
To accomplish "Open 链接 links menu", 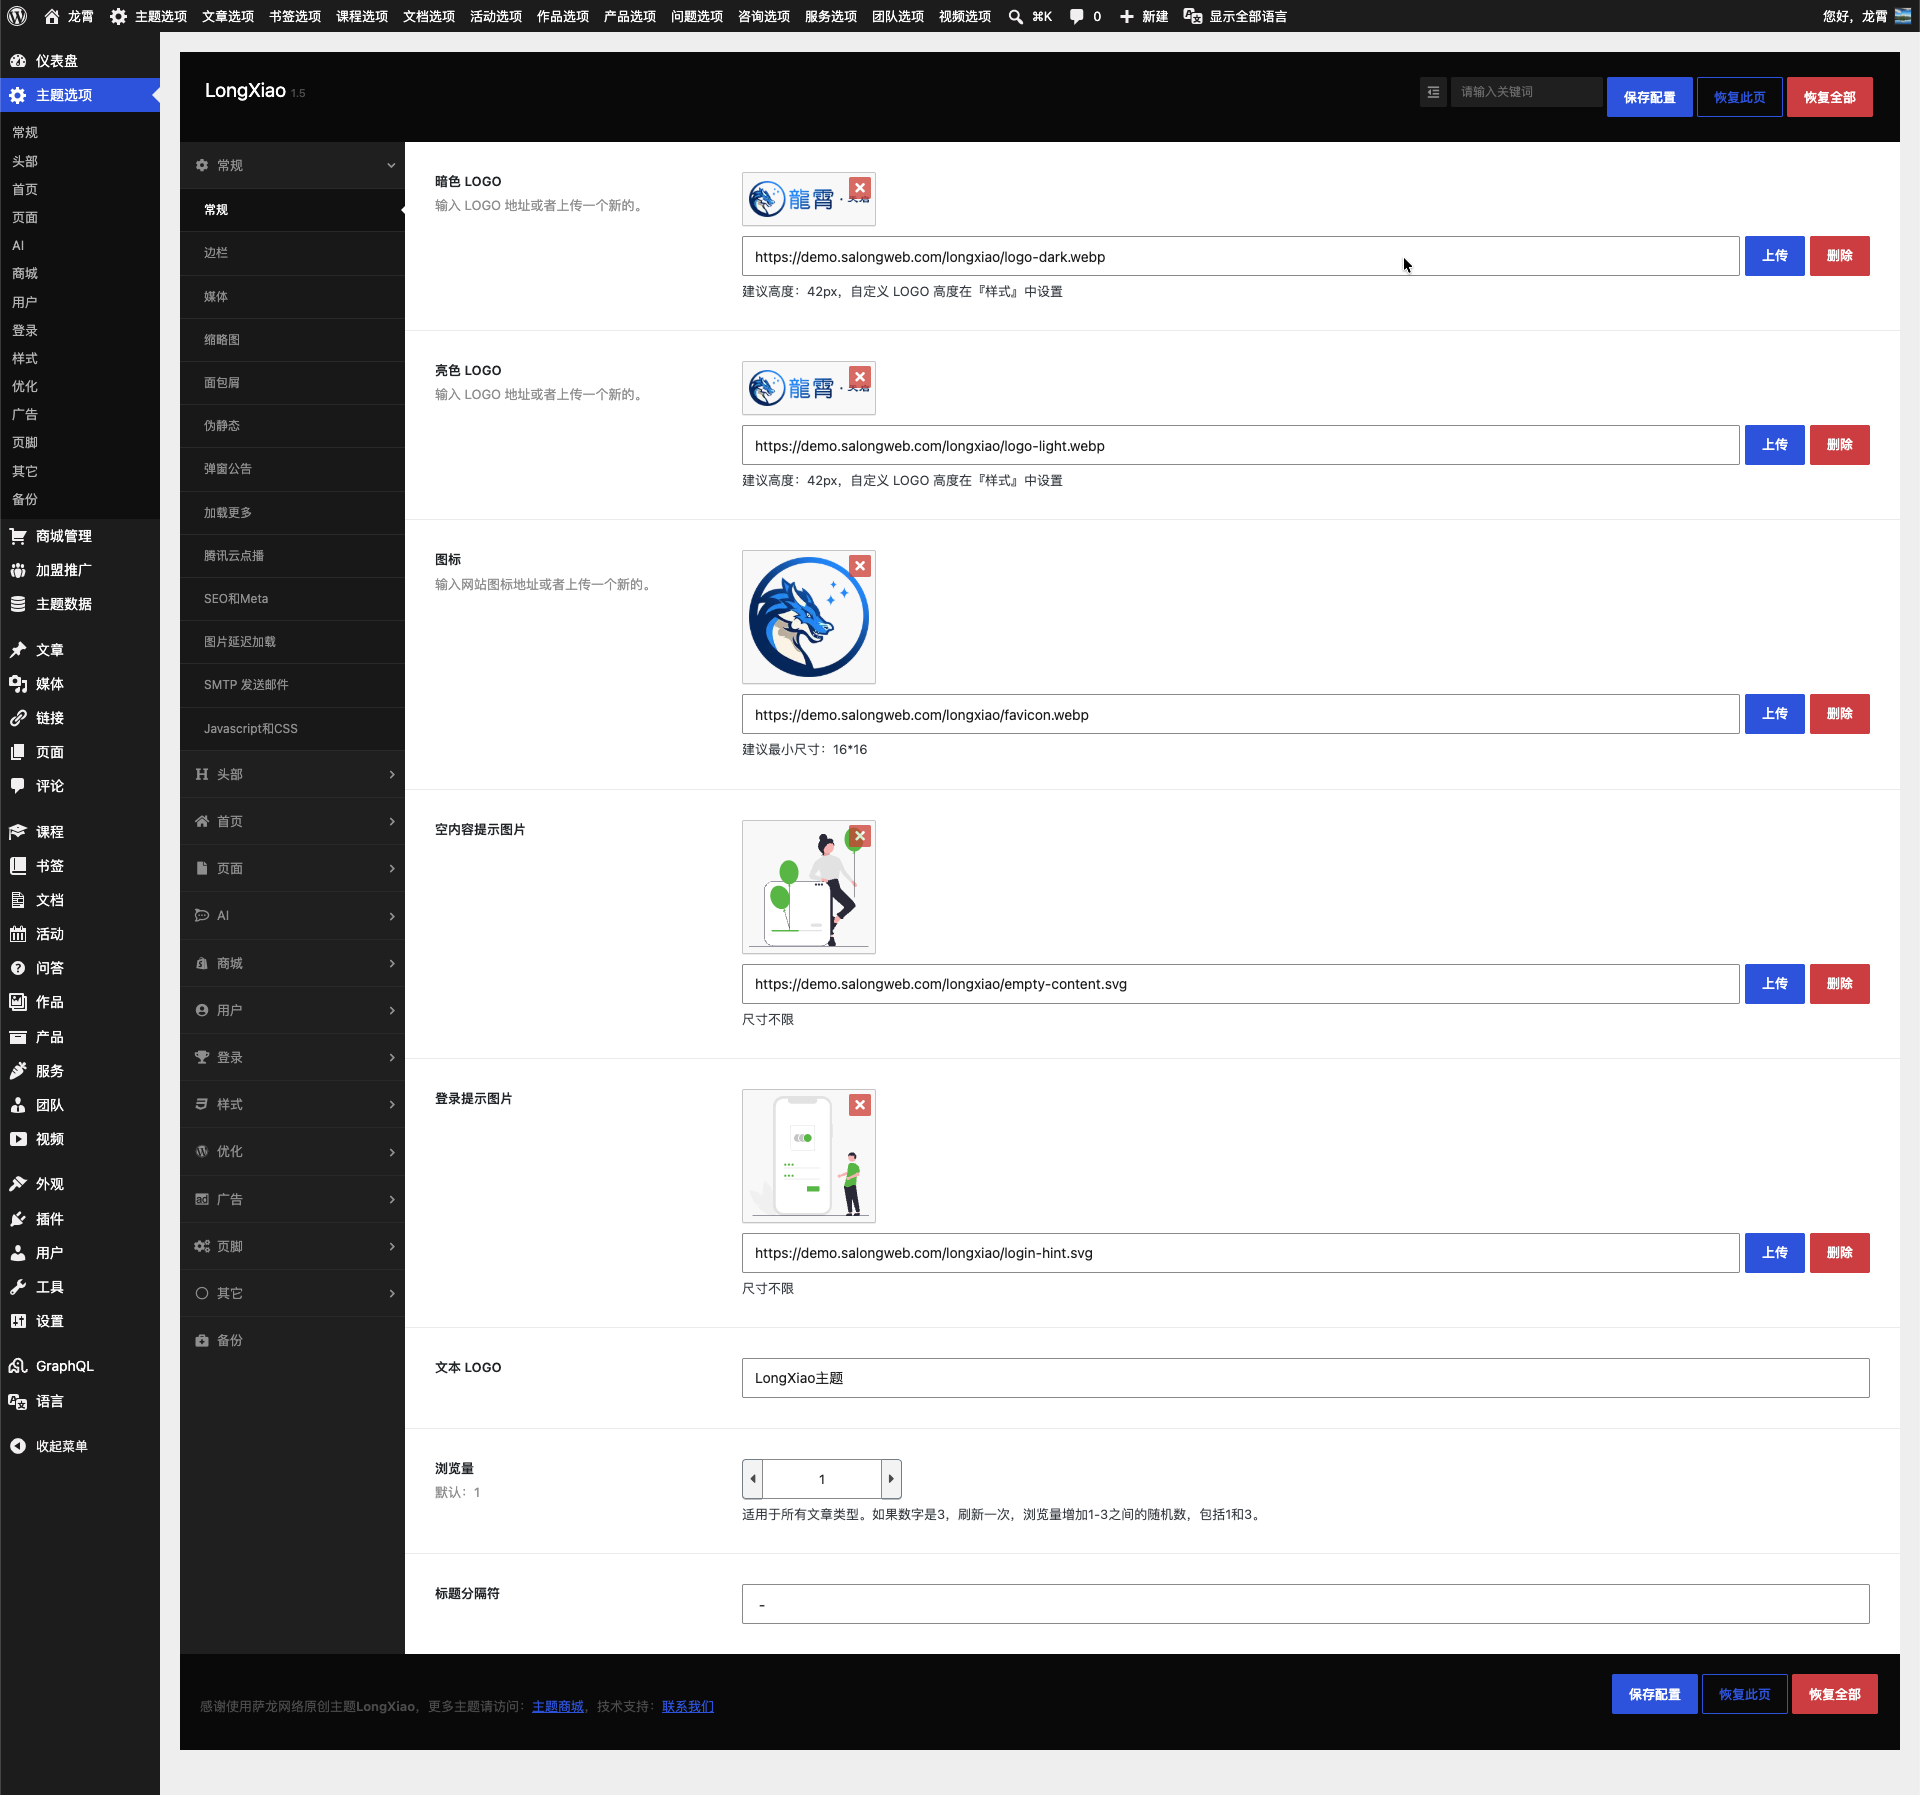I will [x=80, y=718].
